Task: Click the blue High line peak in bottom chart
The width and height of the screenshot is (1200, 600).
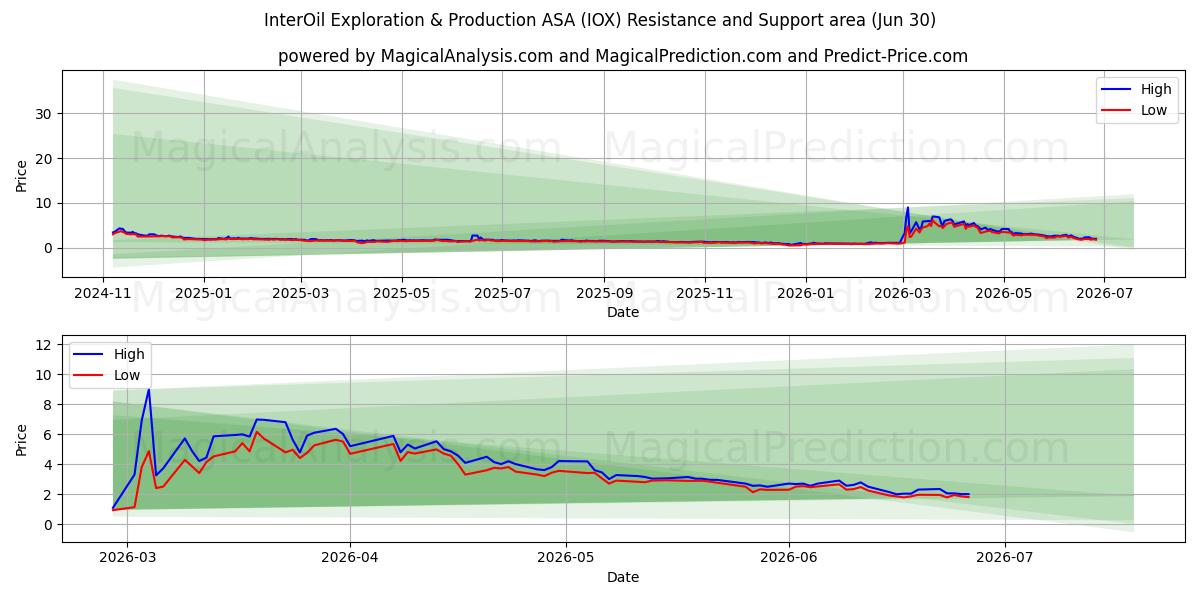Action: [x=149, y=390]
